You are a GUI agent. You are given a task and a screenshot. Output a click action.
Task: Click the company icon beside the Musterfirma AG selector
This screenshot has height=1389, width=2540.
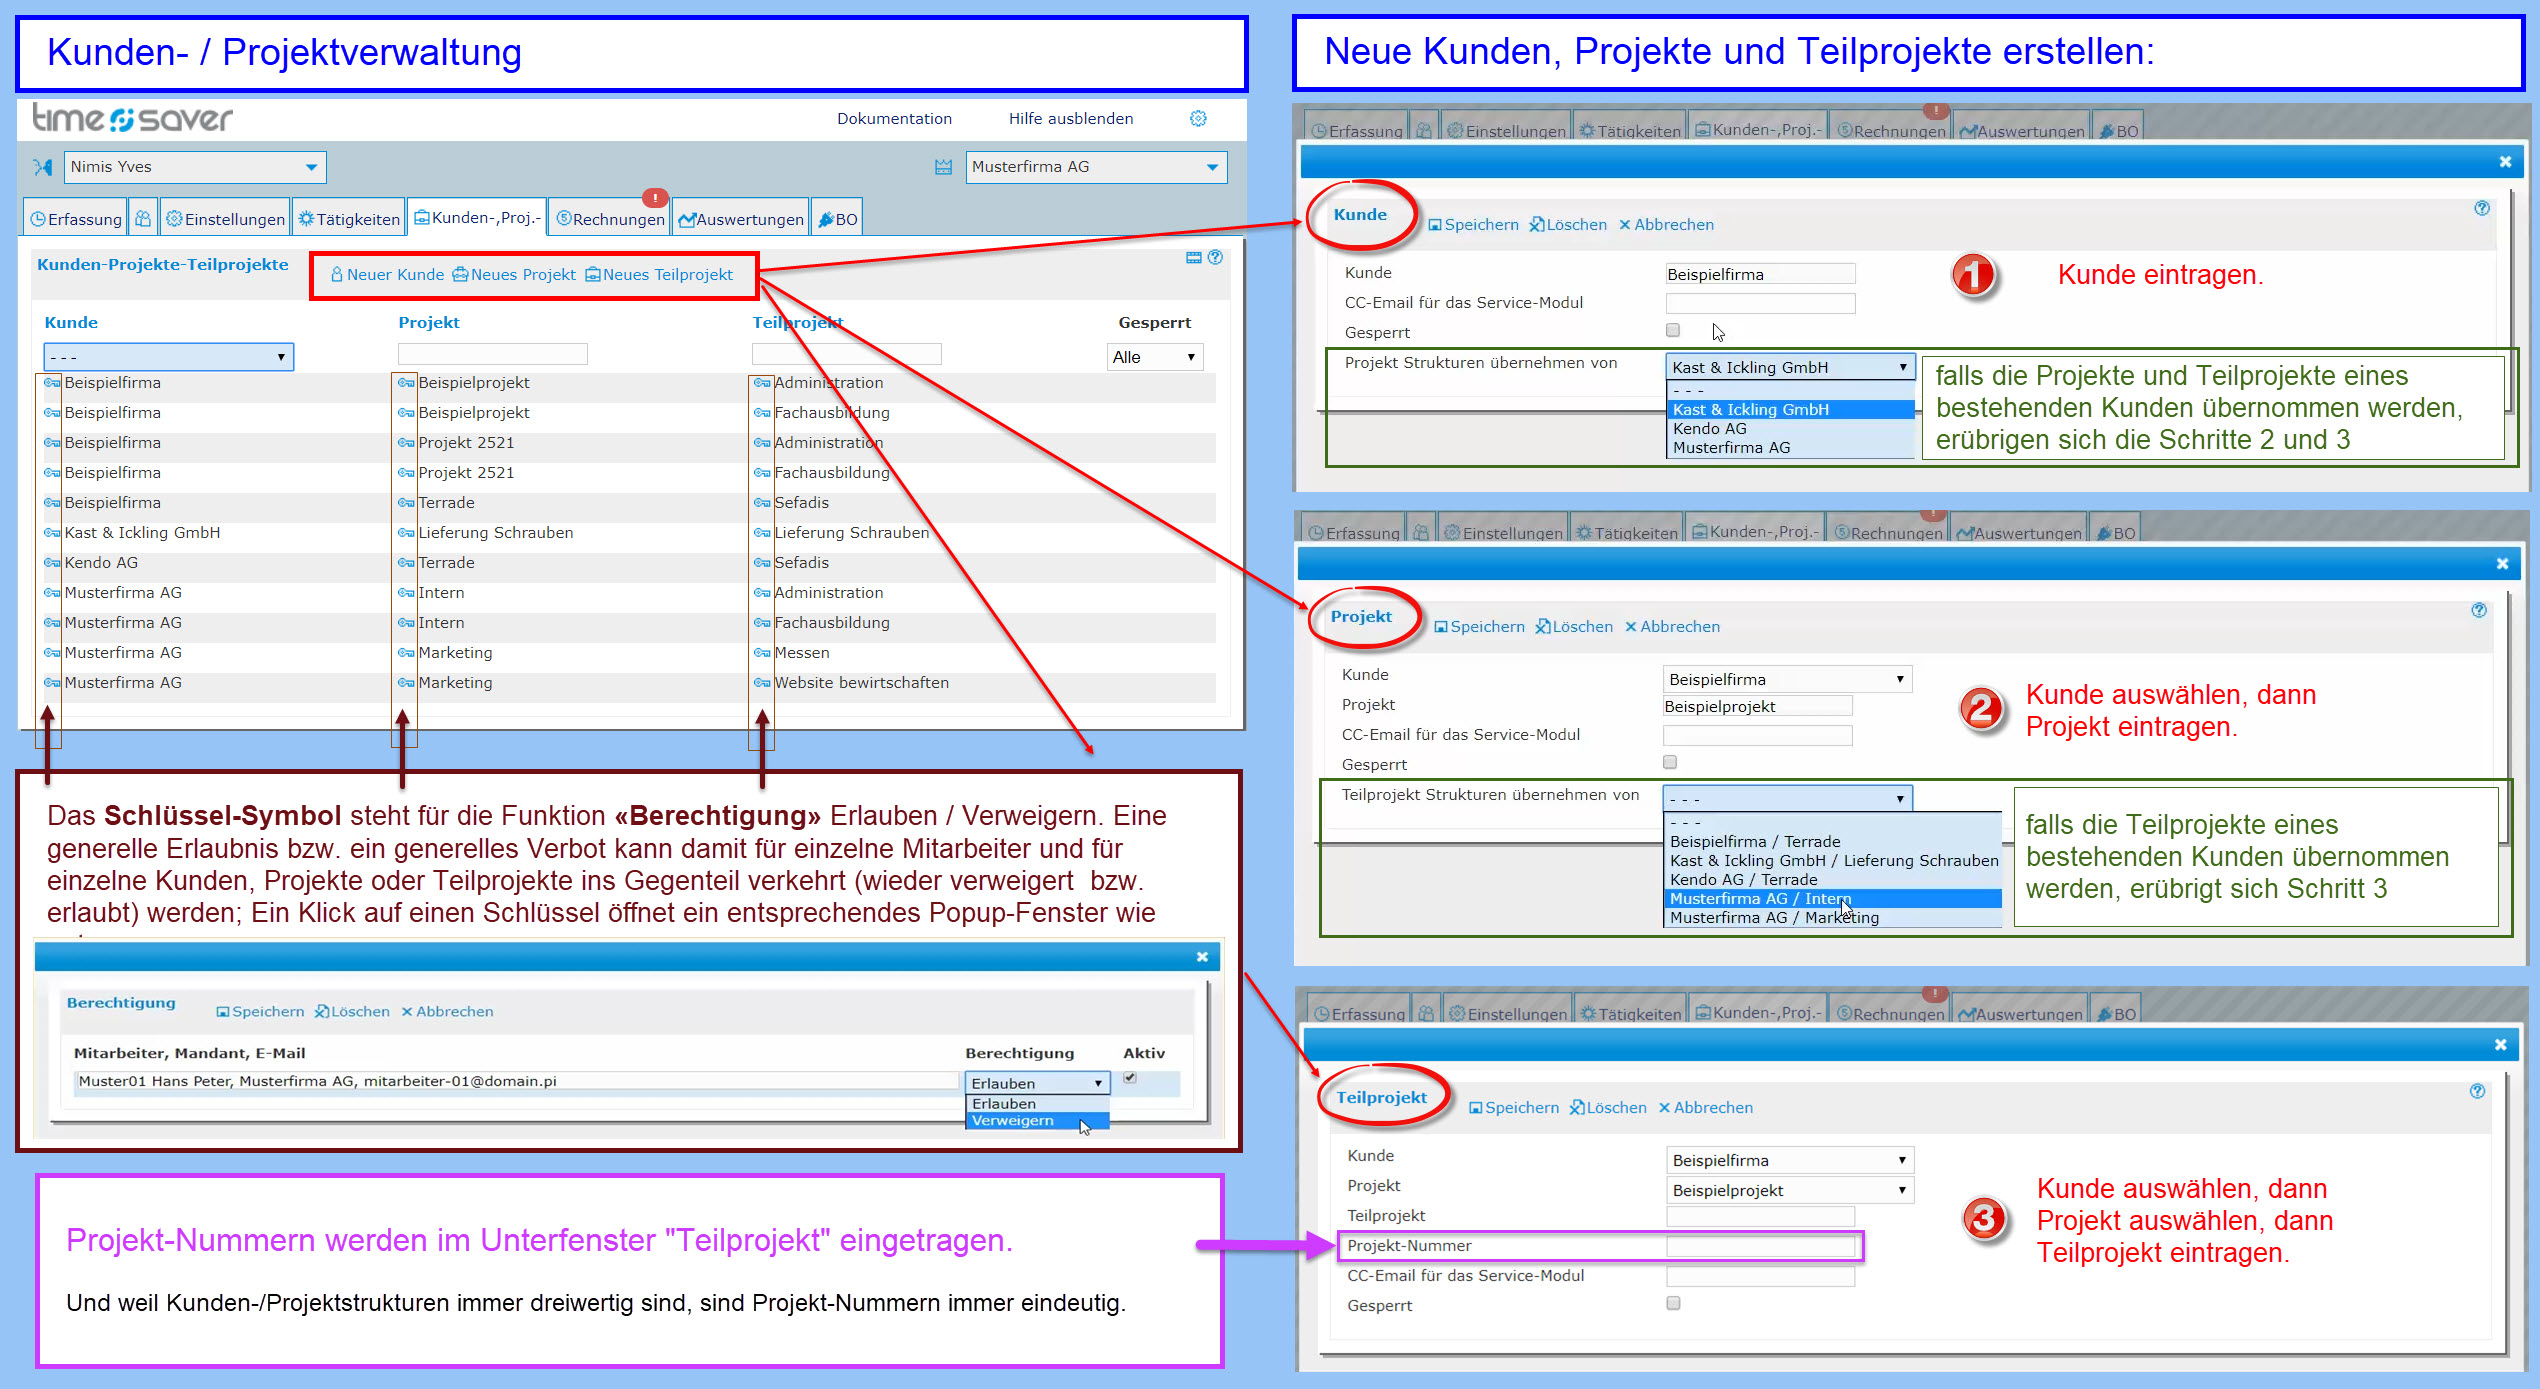(943, 167)
